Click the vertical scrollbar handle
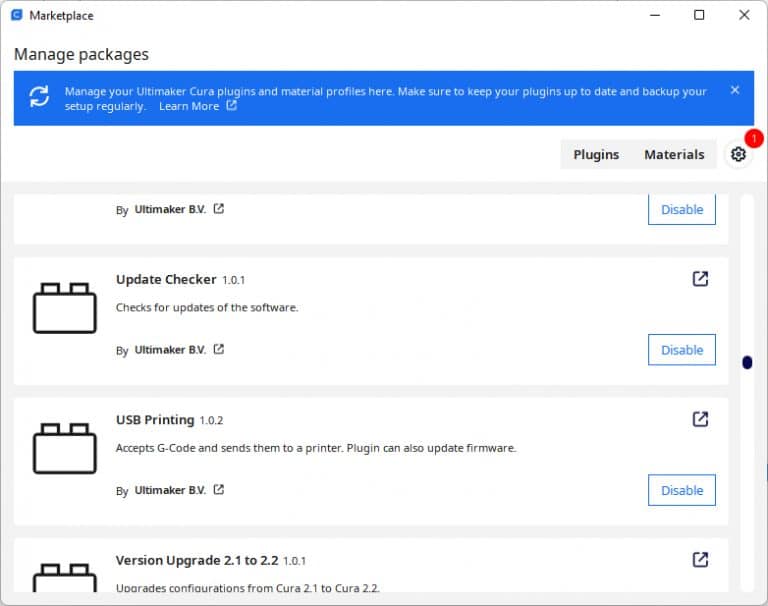This screenshot has height=606, width=768. point(747,363)
